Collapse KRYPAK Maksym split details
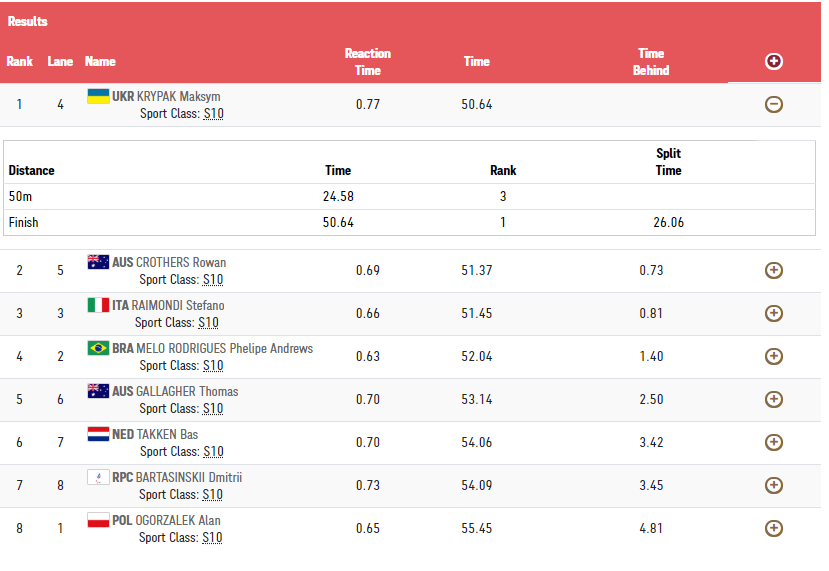829x571 pixels. coord(773,104)
